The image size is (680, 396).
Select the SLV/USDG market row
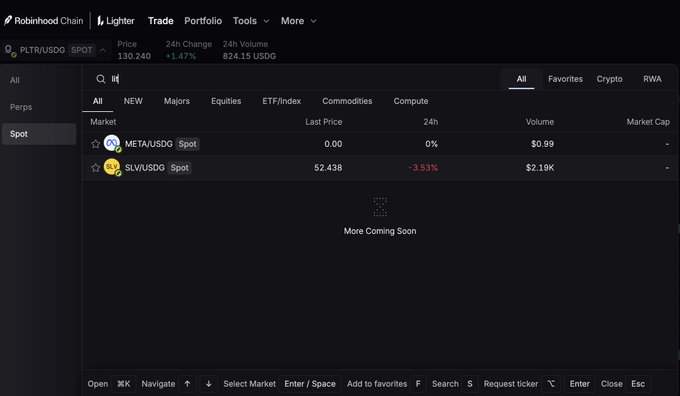(x=380, y=167)
